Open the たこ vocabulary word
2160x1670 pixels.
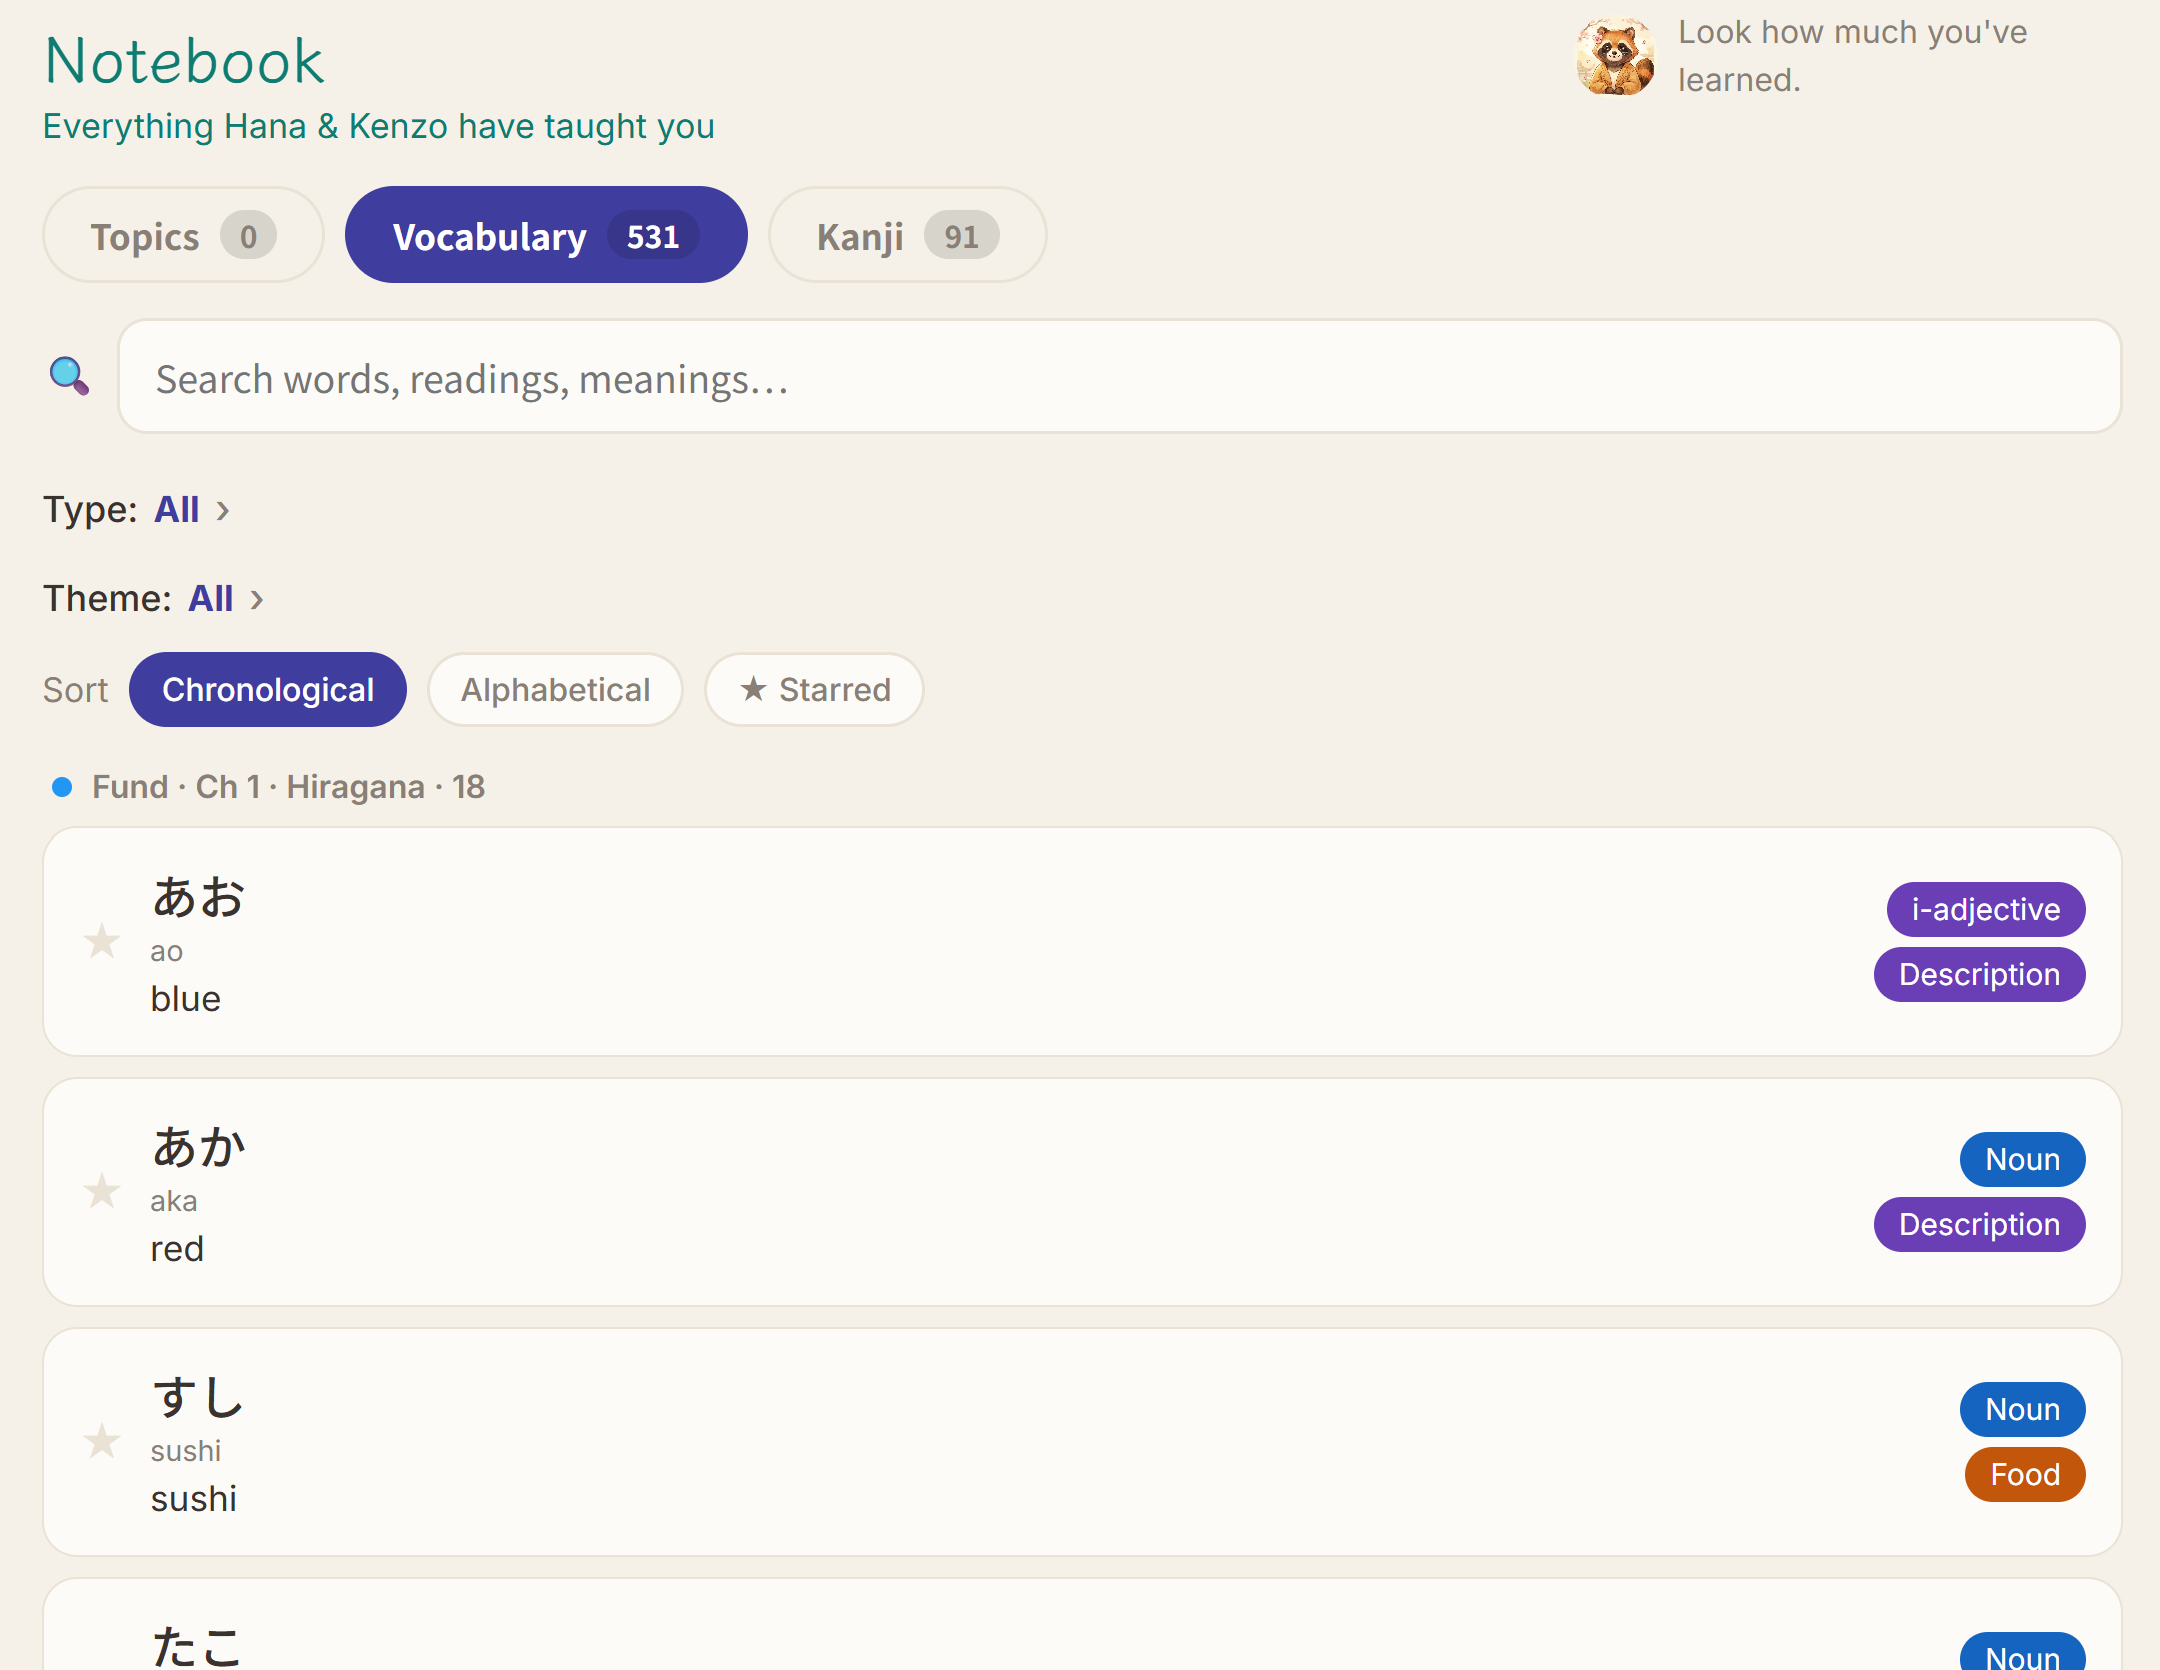198,1646
